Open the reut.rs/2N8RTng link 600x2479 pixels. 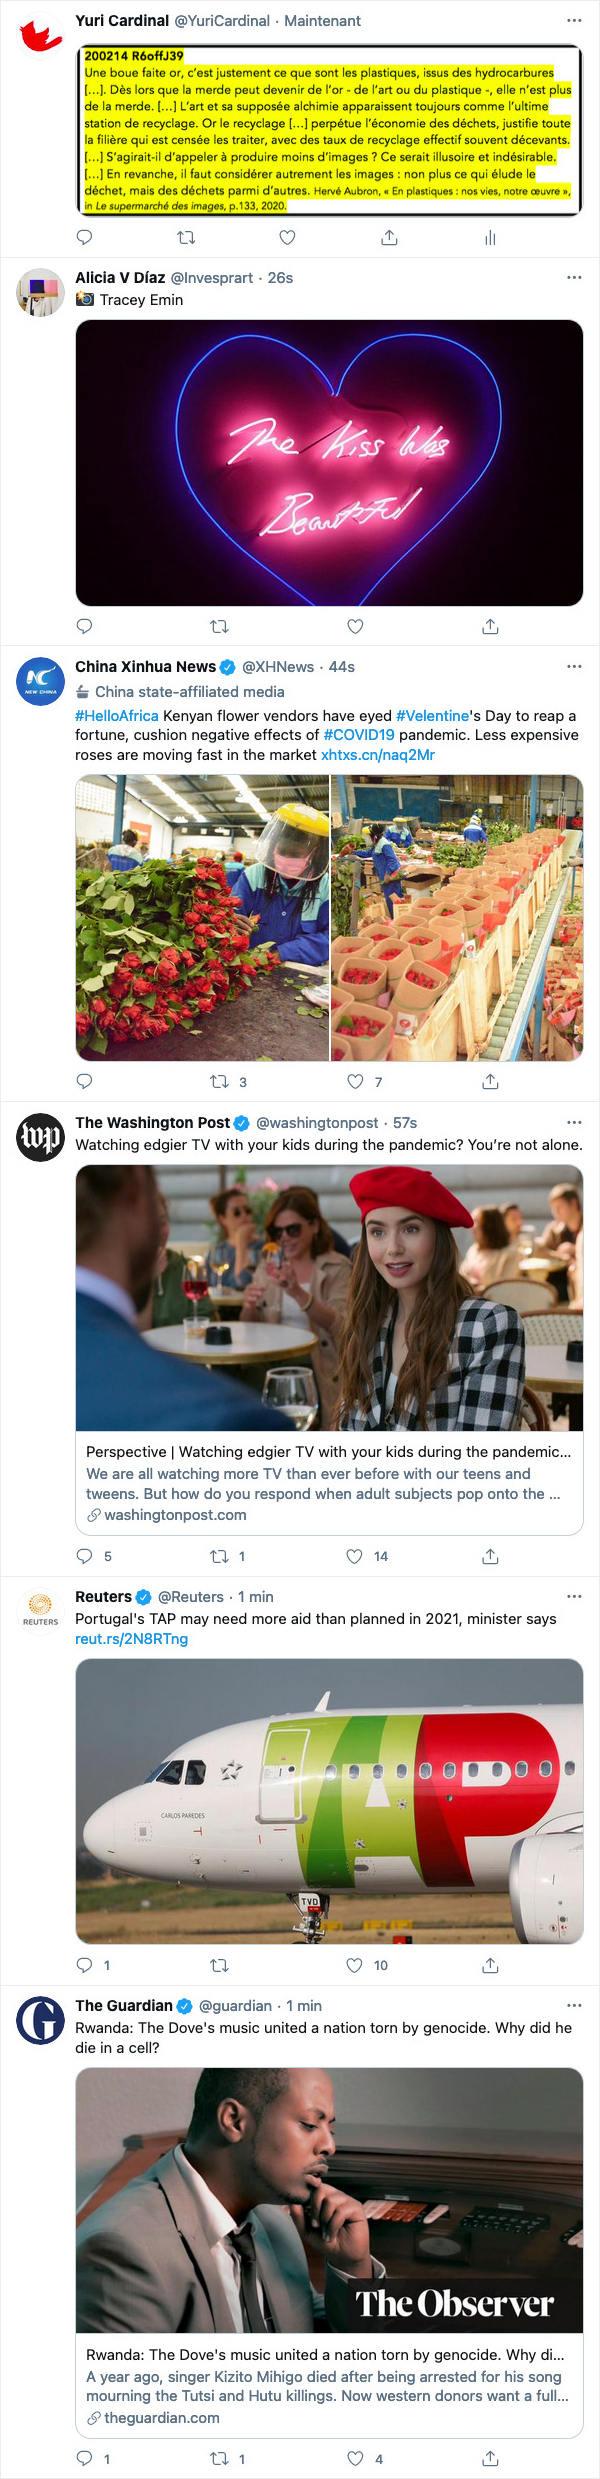point(131,1639)
